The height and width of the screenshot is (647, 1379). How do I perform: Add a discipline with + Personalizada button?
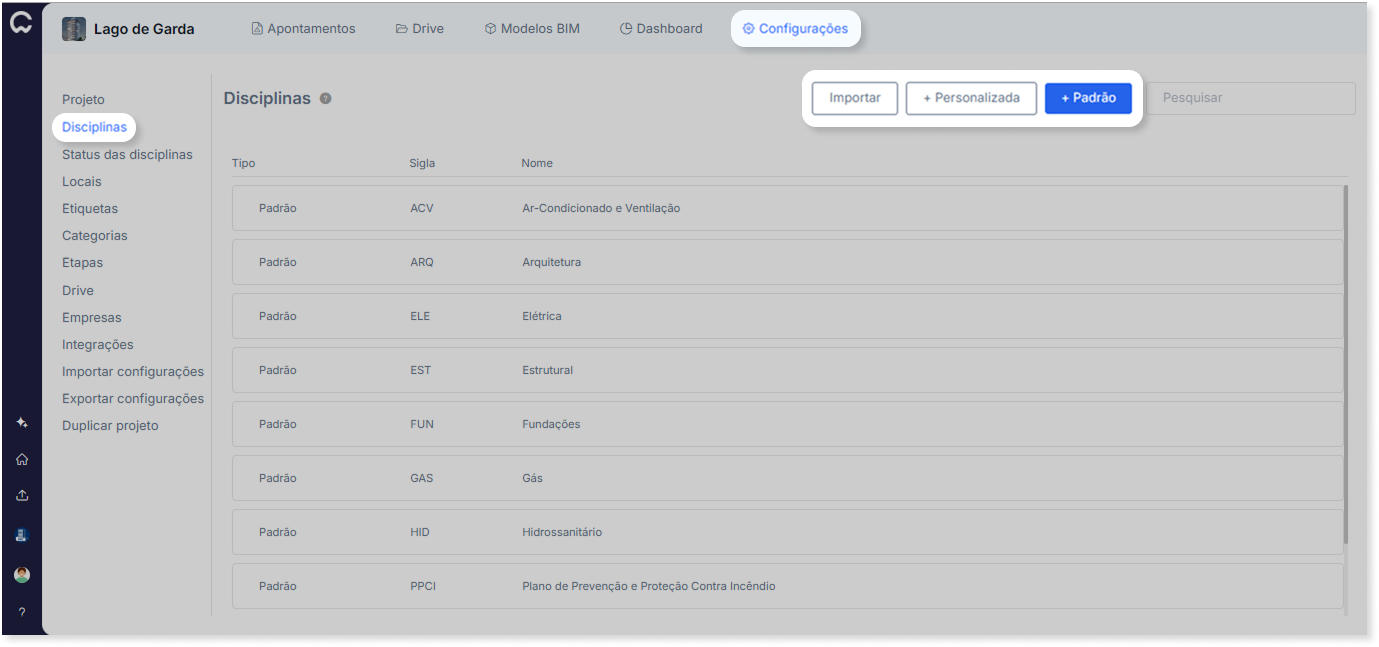click(971, 98)
